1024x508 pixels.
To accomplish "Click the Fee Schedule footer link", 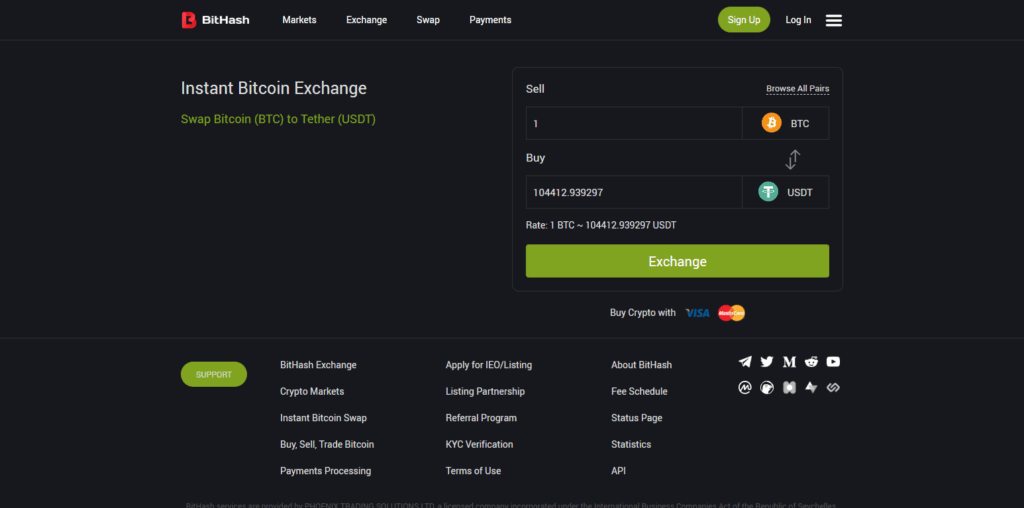I will click(x=639, y=391).
